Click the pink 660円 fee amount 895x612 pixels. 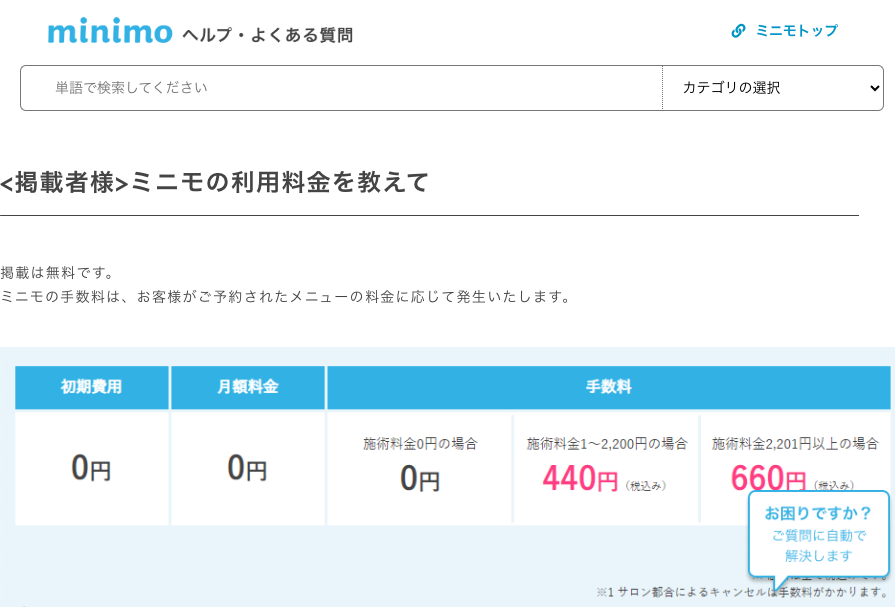click(767, 478)
